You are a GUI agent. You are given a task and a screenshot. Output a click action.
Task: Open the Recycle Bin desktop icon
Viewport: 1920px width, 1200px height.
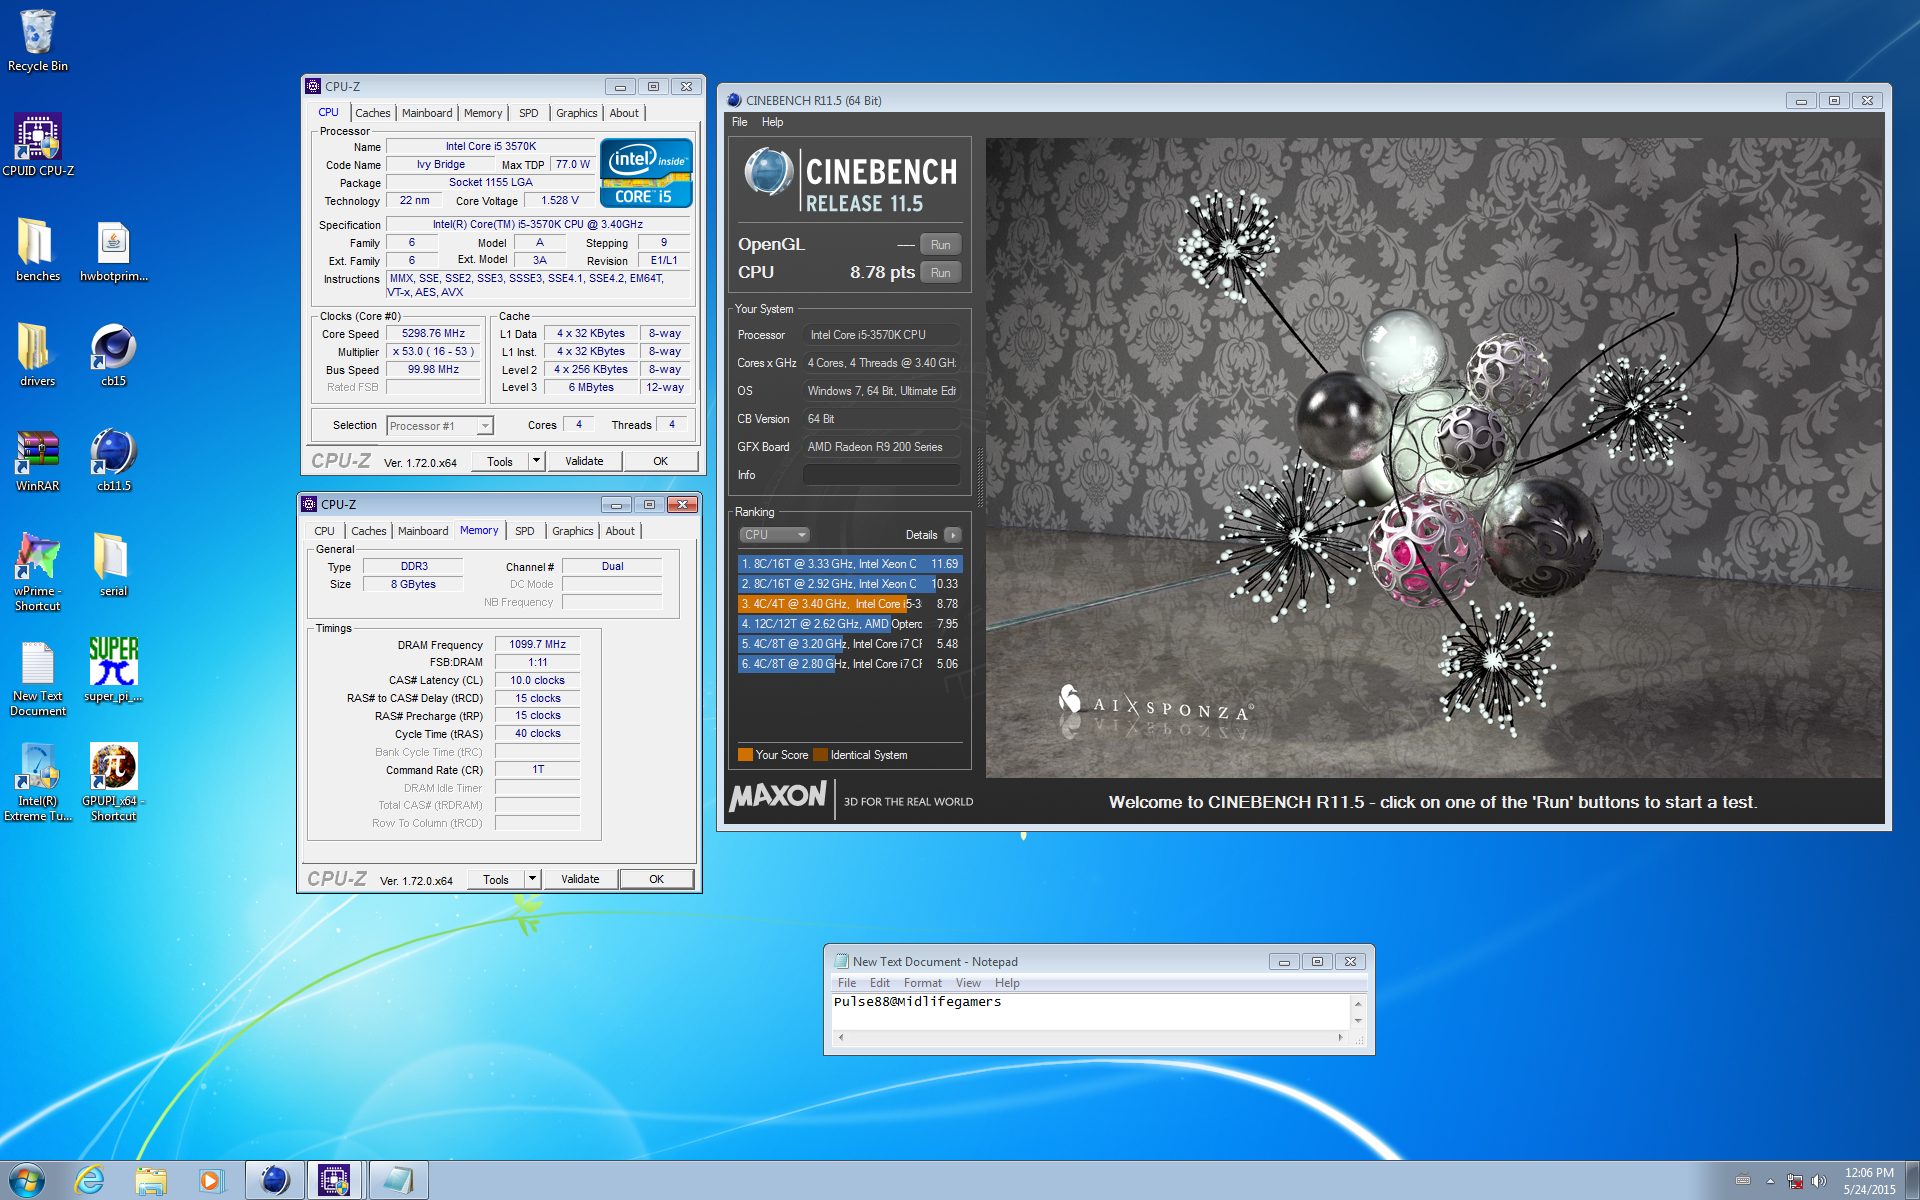[x=38, y=40]
